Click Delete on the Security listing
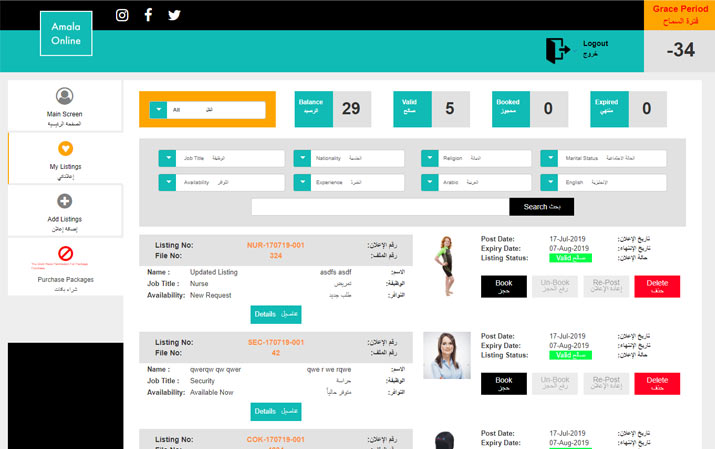 656,384
